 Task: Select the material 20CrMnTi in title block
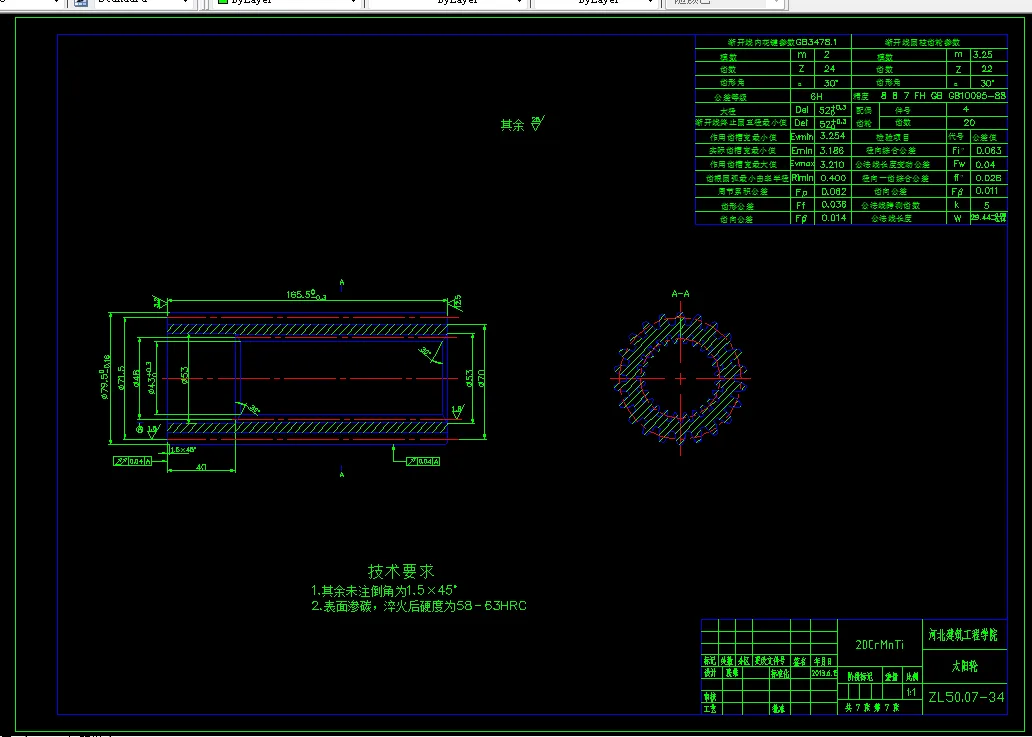click(x=880, y=646)
